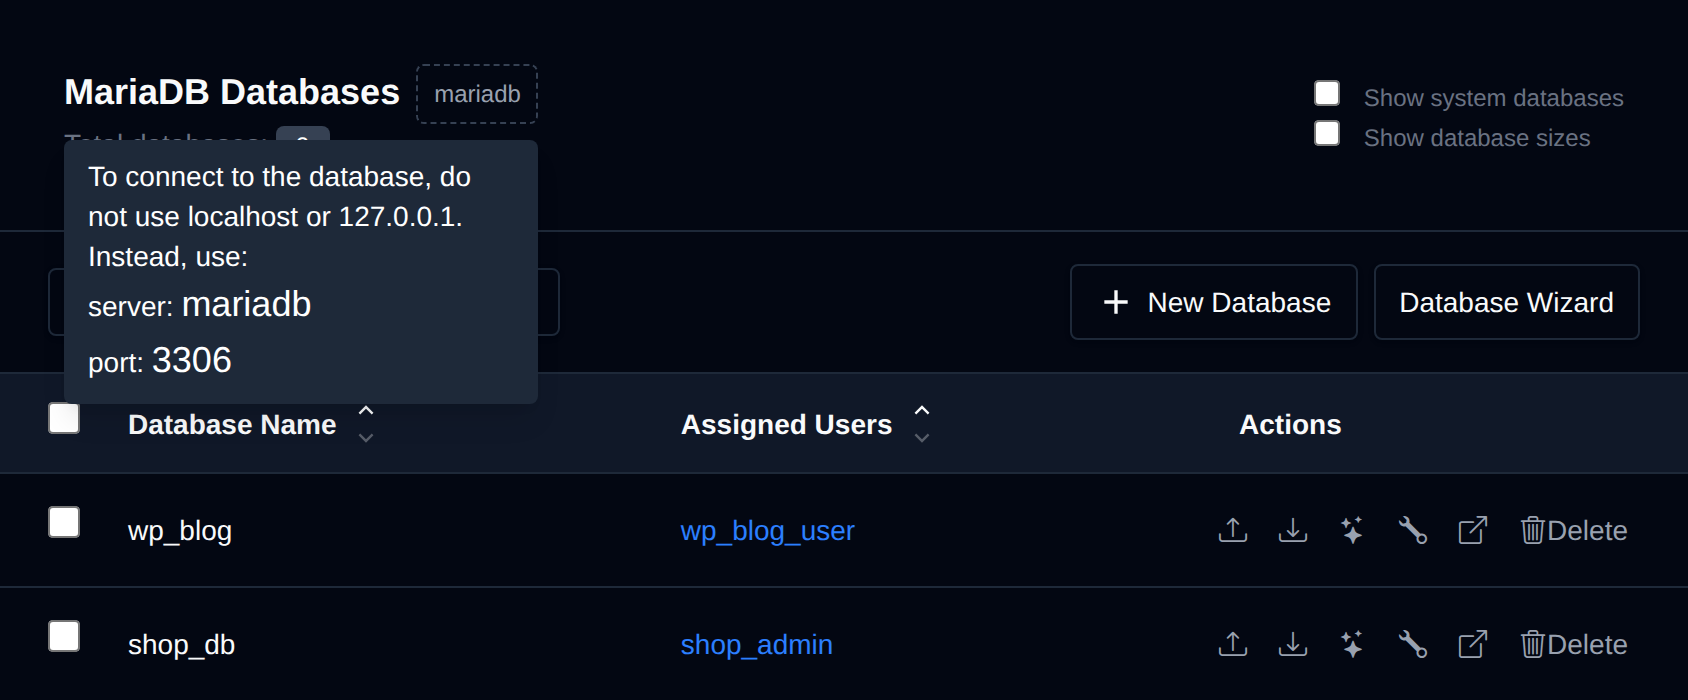Click the sparkle icon for wp_blog
This screenshot has width=1688, height=700.
[x=1352, y=530]
